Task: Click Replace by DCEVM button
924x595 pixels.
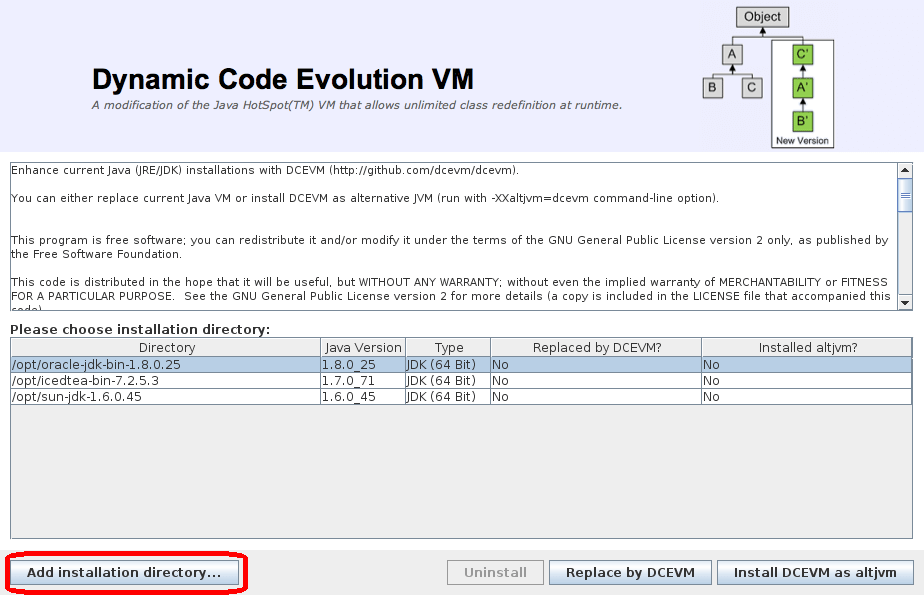Action: coord(630,572)
